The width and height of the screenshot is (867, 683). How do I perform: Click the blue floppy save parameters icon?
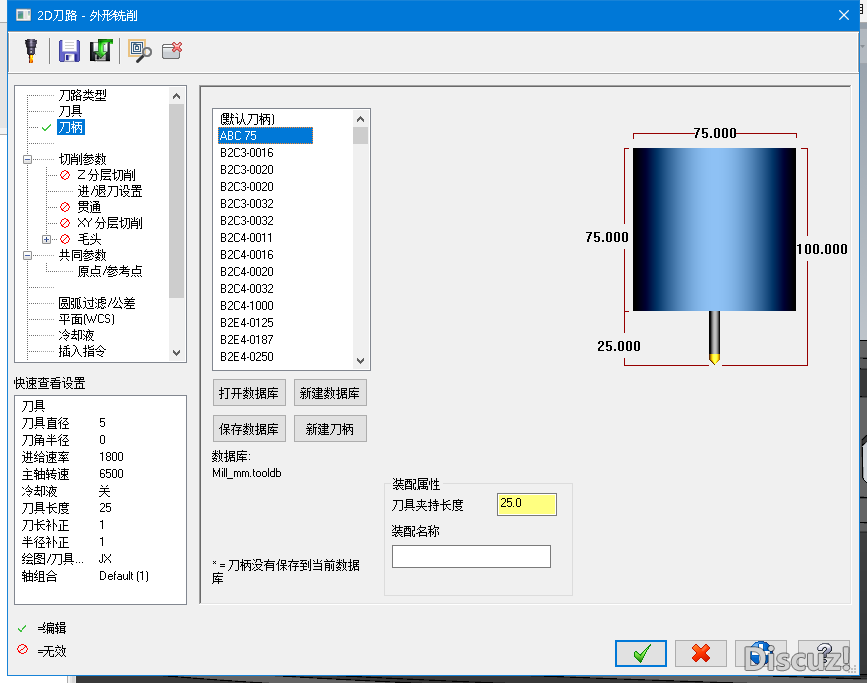69,51
